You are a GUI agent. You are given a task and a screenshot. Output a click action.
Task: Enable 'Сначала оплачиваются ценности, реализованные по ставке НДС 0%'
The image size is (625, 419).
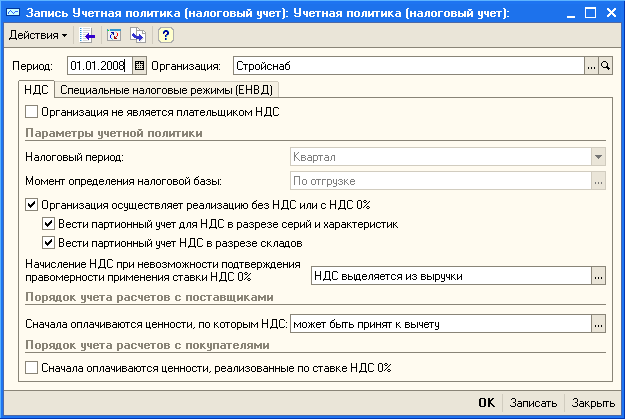32,368
